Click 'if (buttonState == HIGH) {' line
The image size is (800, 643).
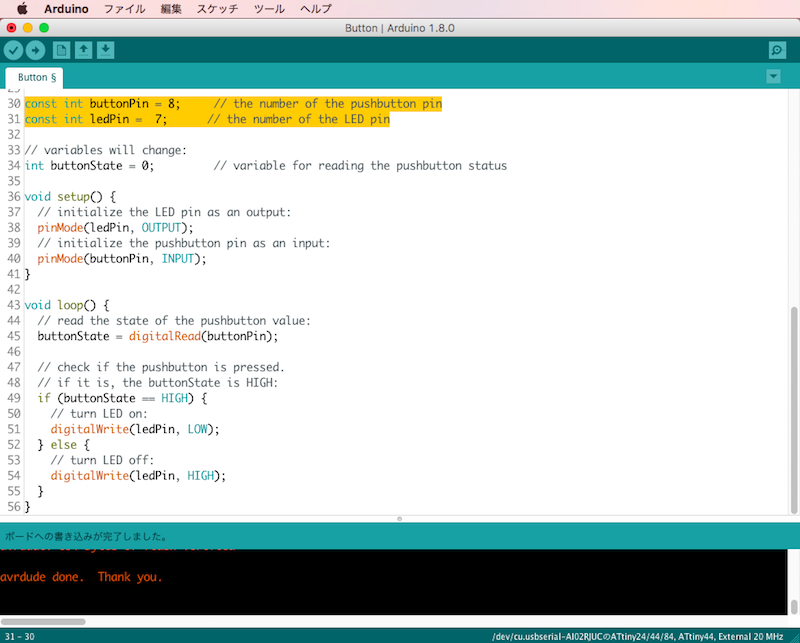[122, 398]
